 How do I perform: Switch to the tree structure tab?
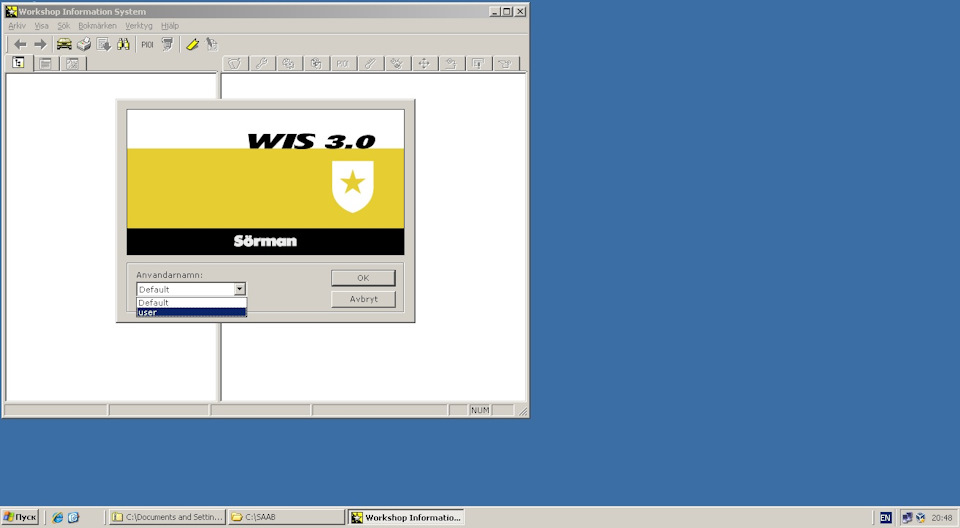(x=18, y=62)
